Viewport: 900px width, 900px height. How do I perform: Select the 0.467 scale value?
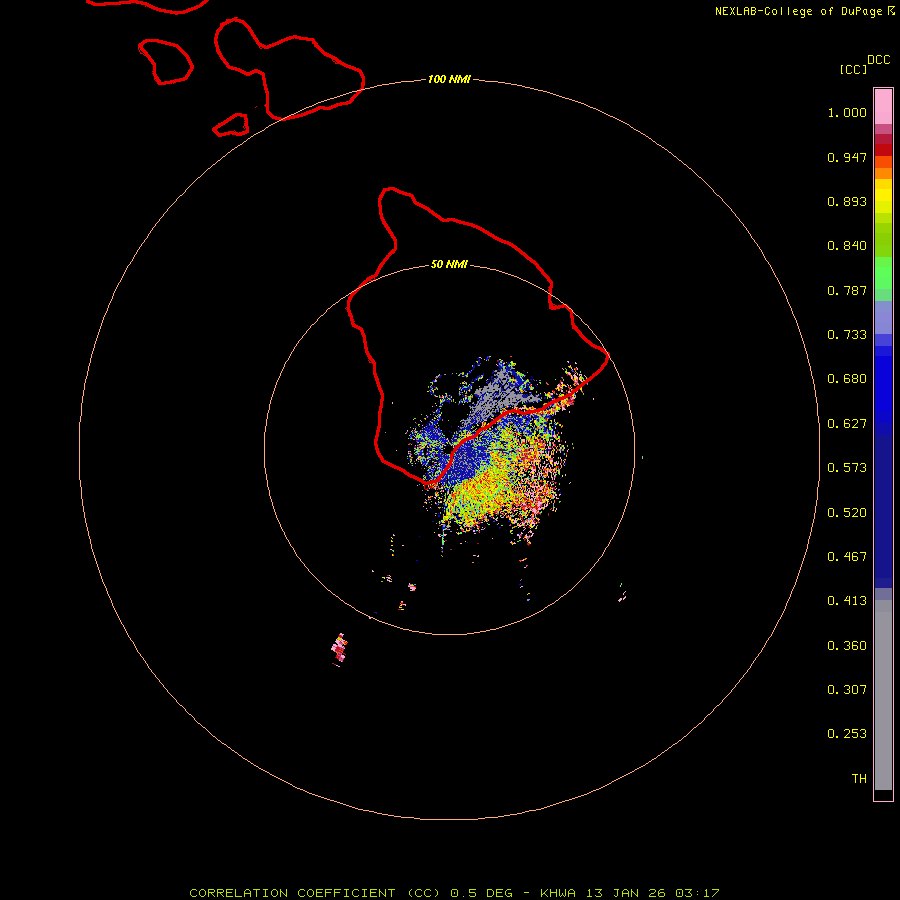point(847,557)
